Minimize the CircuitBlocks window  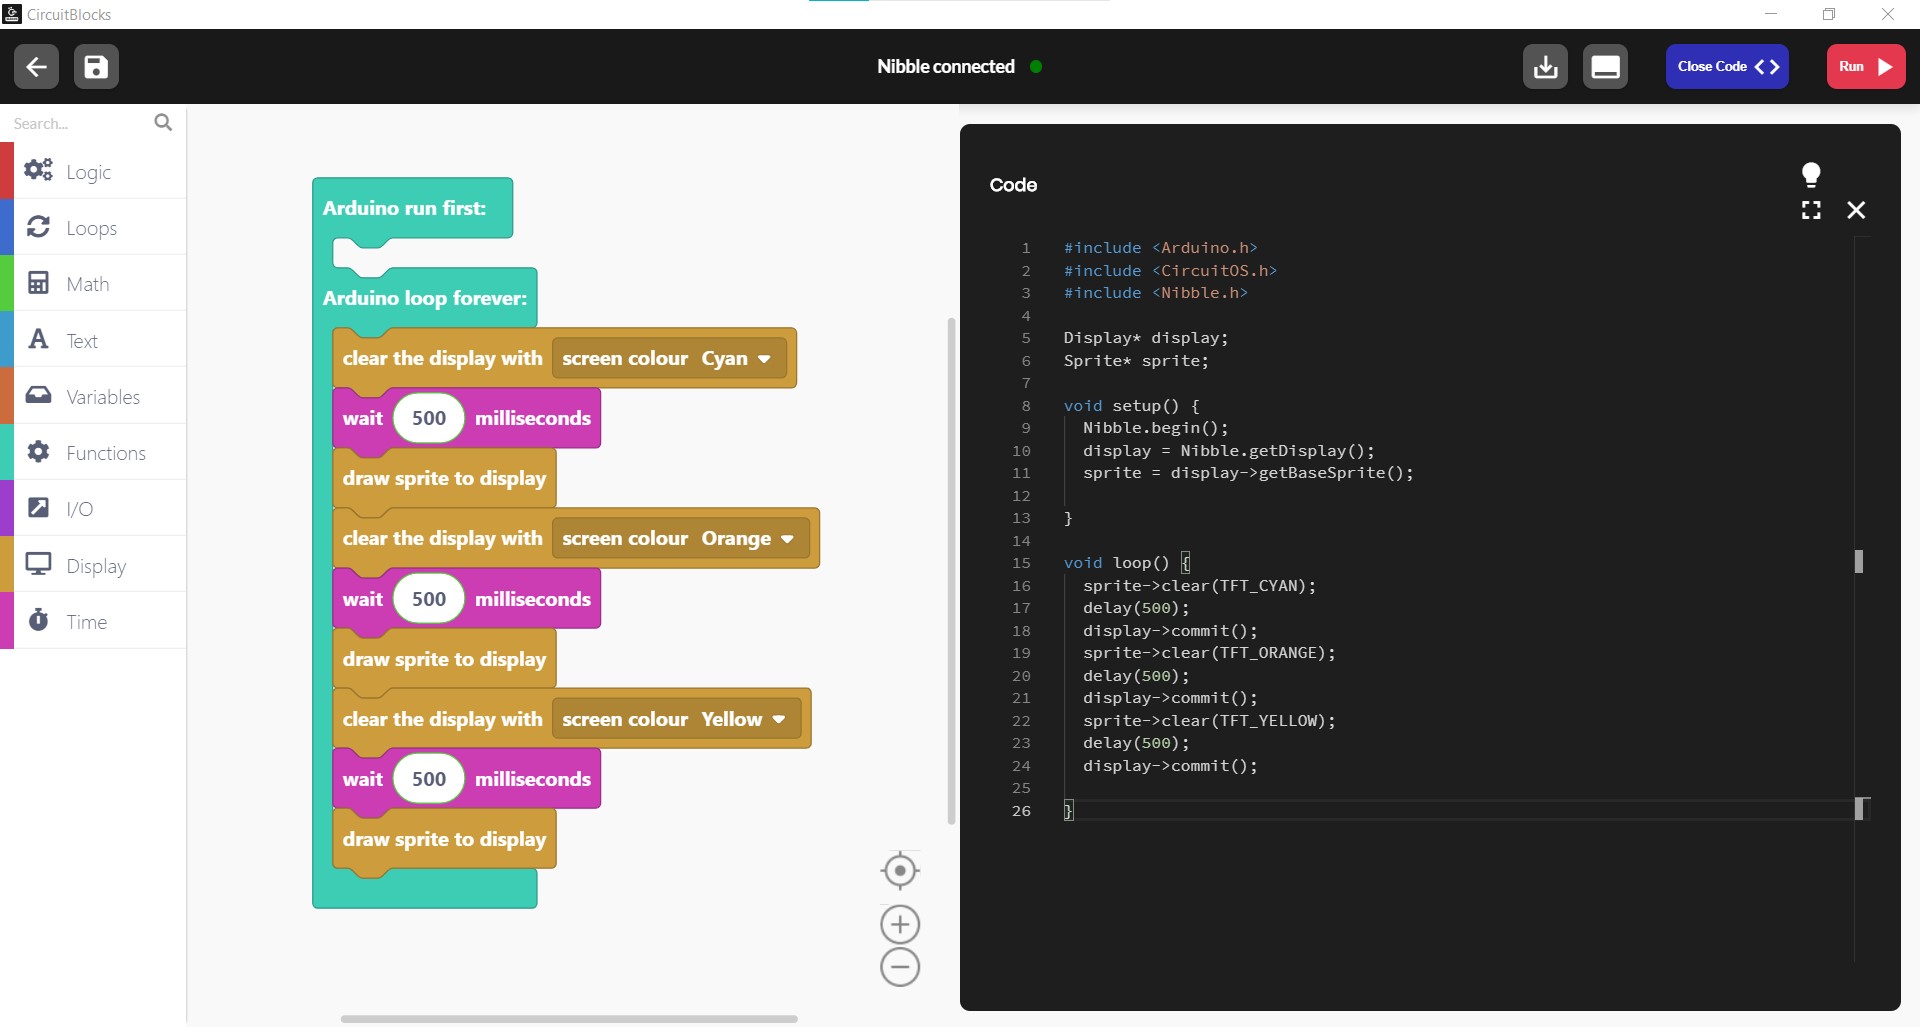click(1771, 14)
